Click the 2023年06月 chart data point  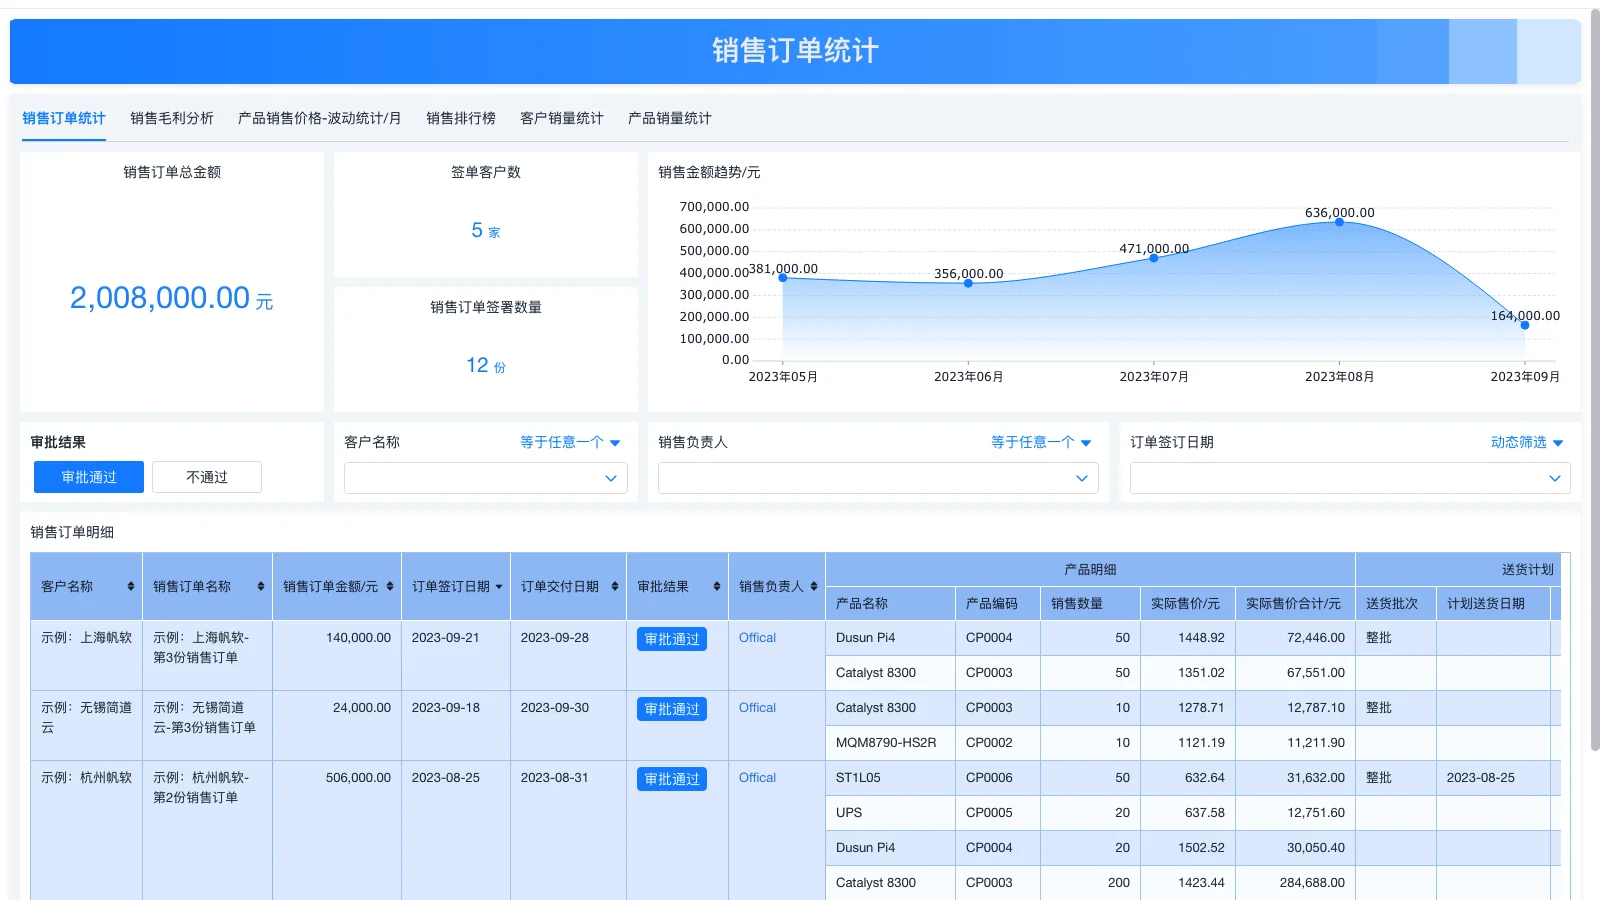pyautogui.click(x=968, y=283)
